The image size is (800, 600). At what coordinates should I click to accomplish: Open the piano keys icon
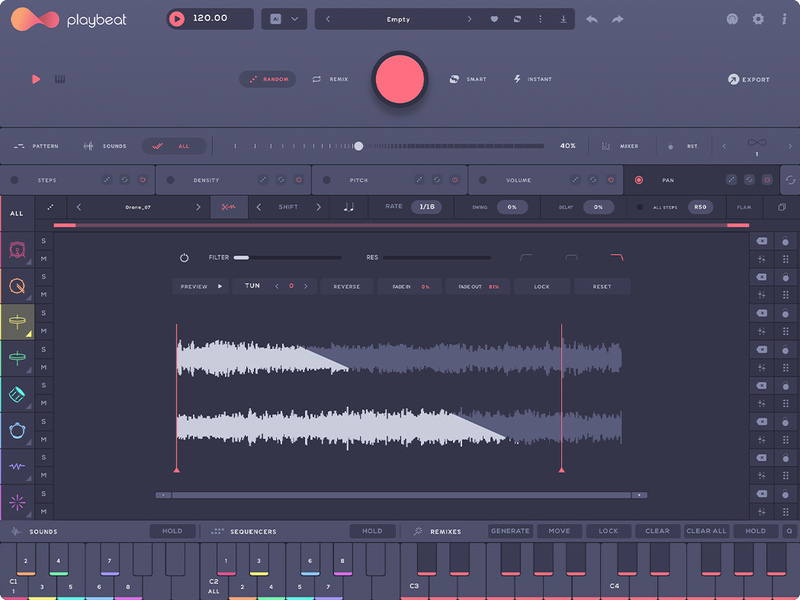pyautogui.click(x=60, y=79)
